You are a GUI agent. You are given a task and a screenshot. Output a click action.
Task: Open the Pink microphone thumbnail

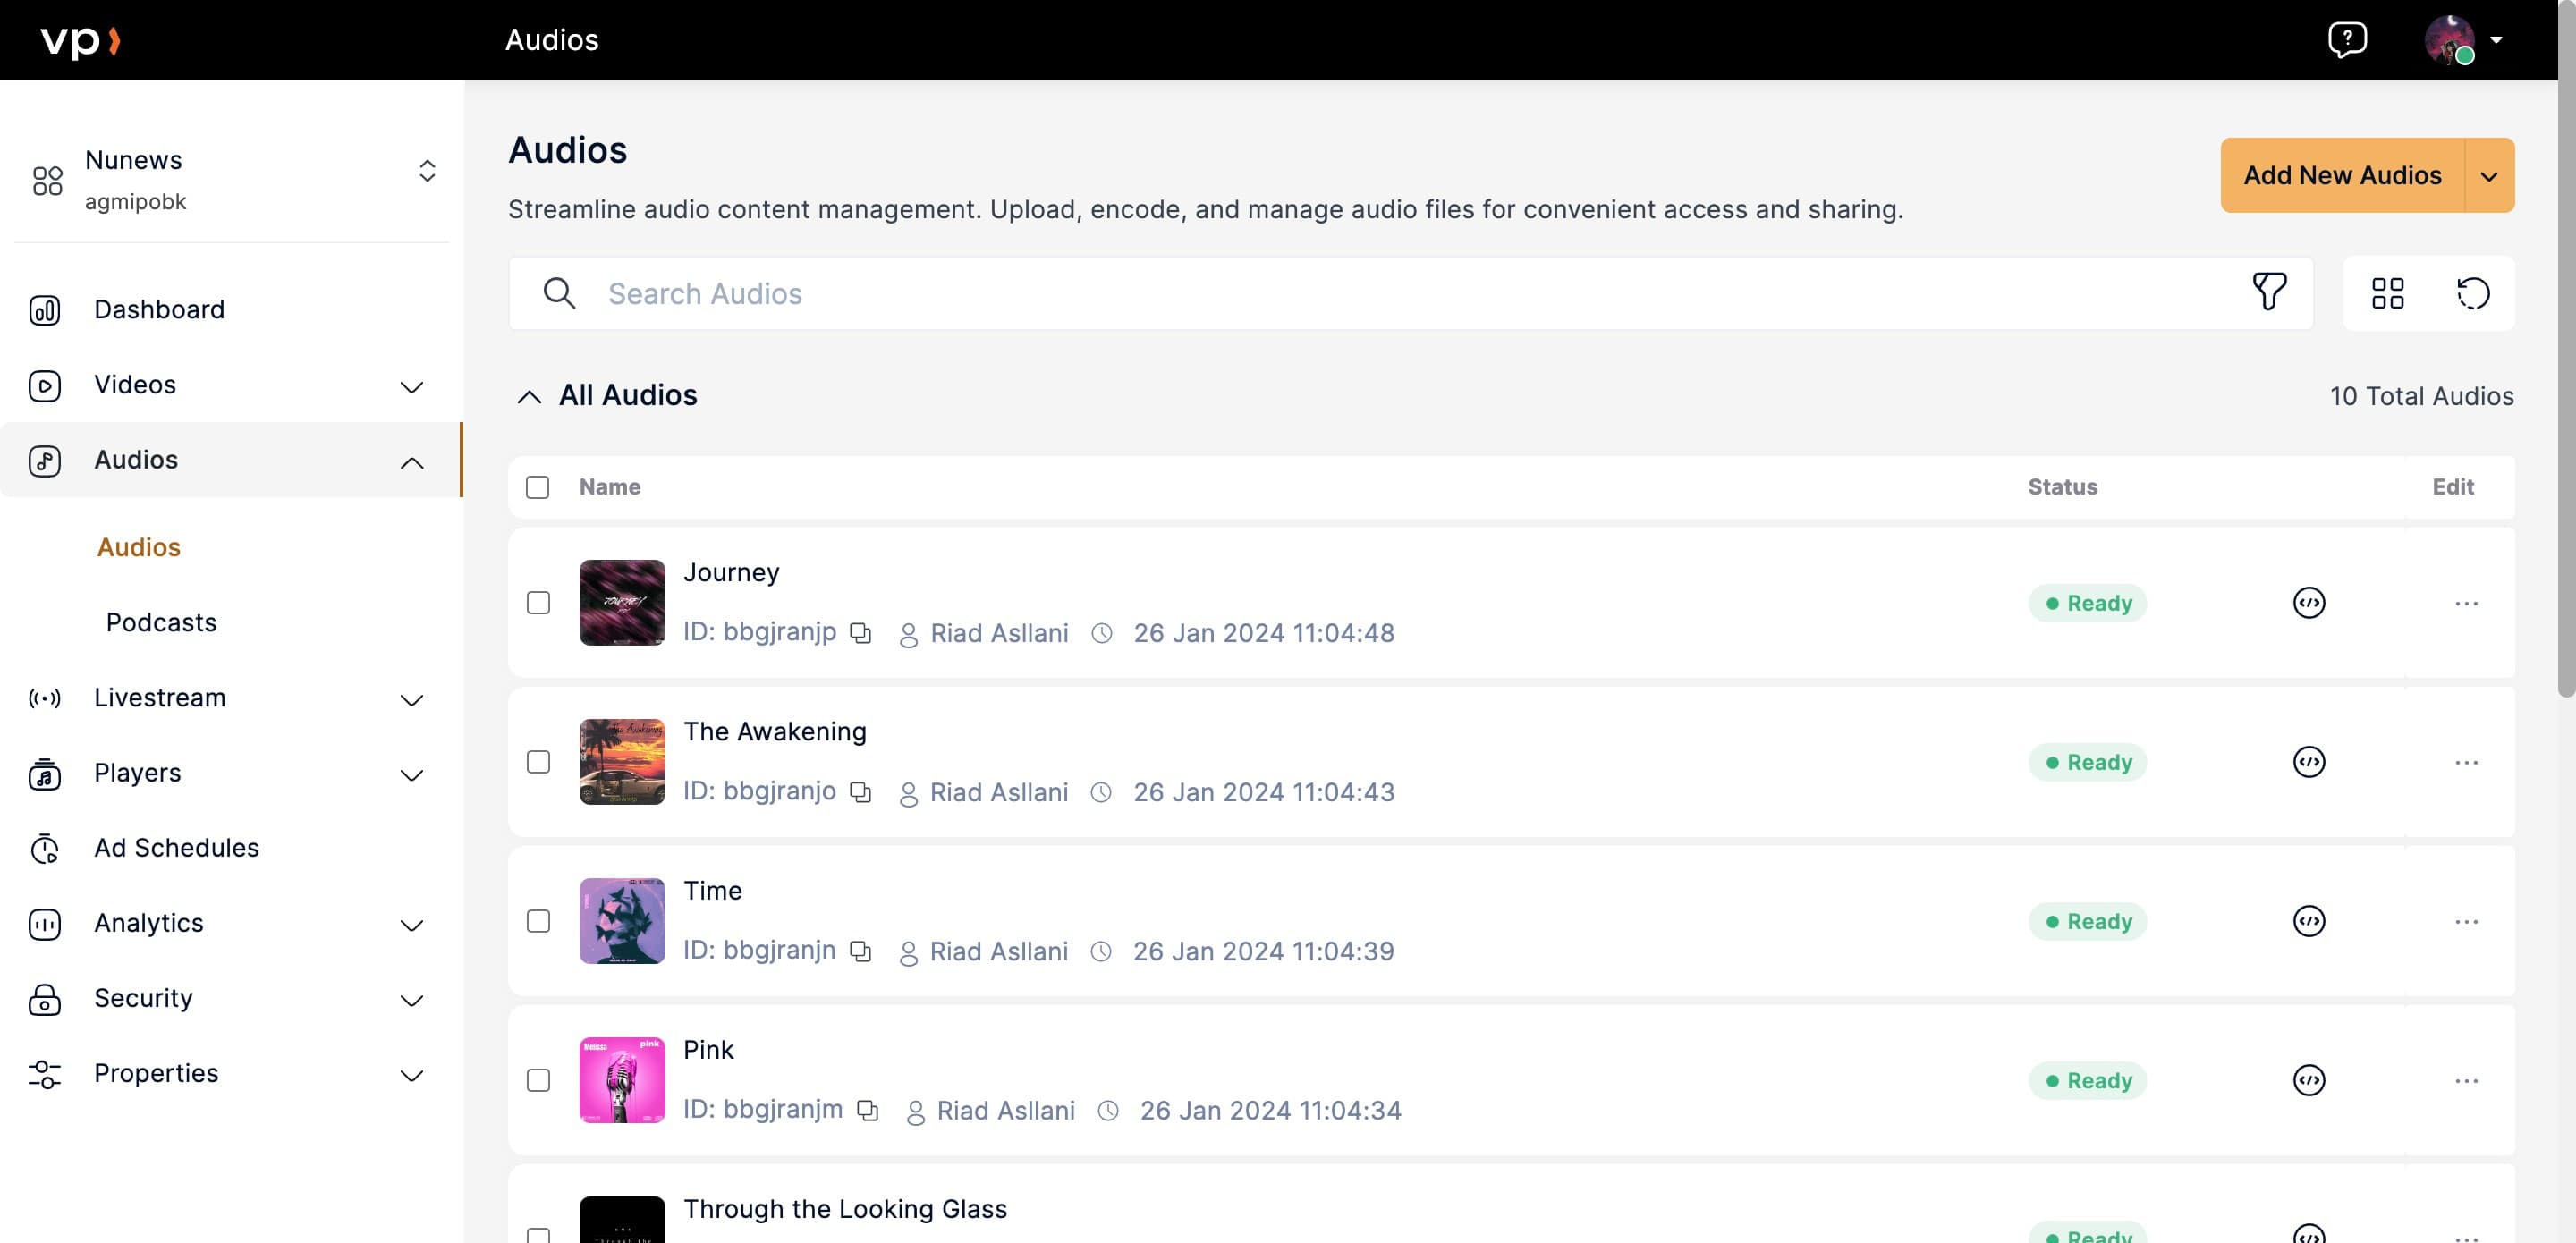622,1079
